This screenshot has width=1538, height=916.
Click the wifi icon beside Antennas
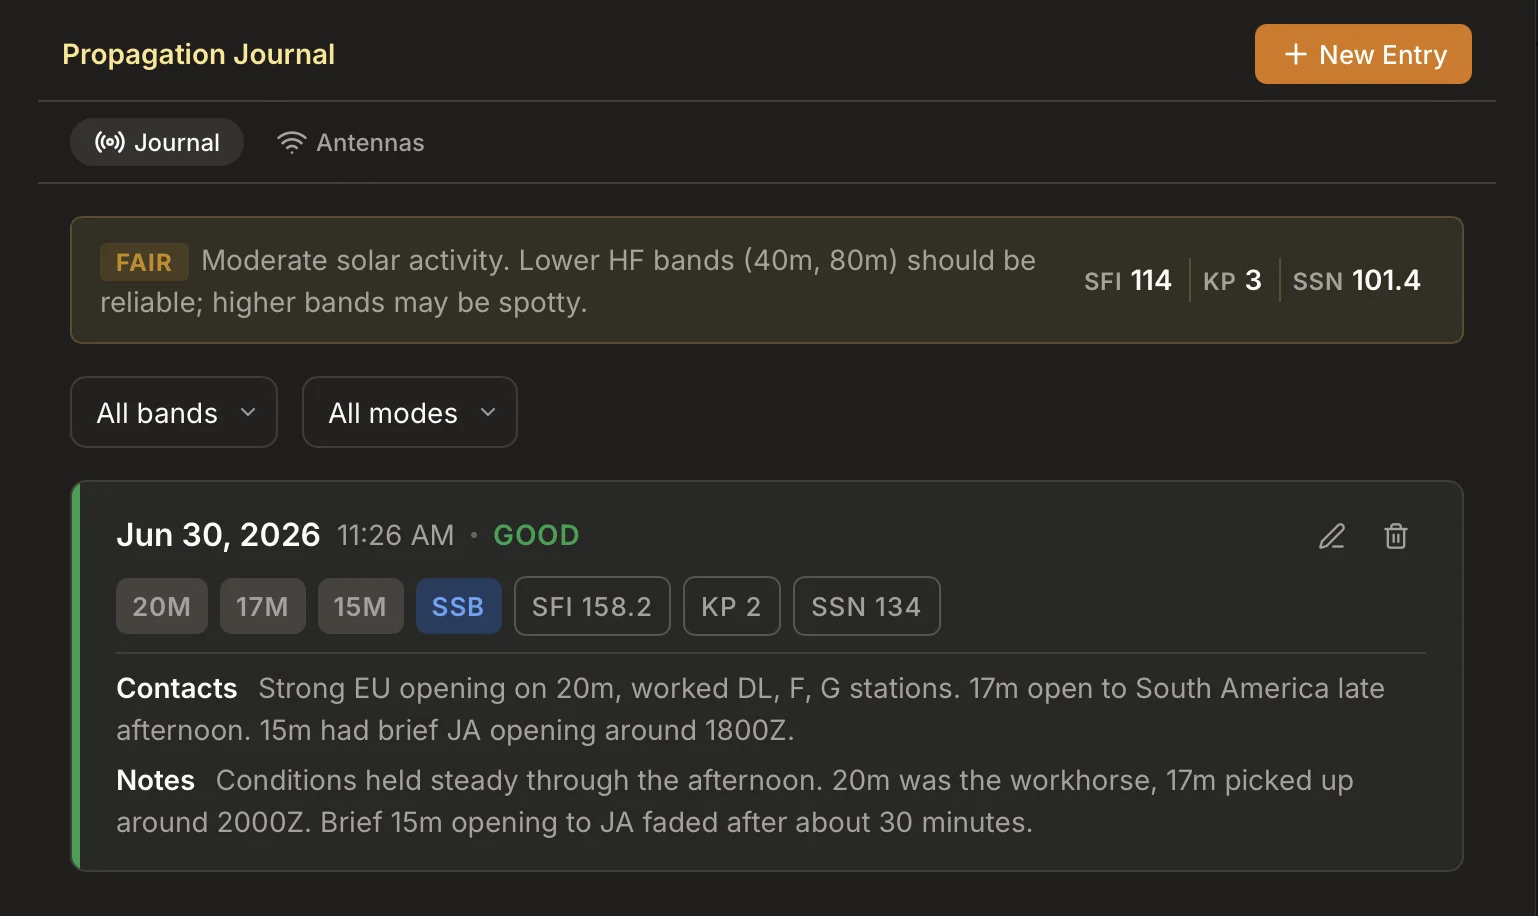point(291,142)
